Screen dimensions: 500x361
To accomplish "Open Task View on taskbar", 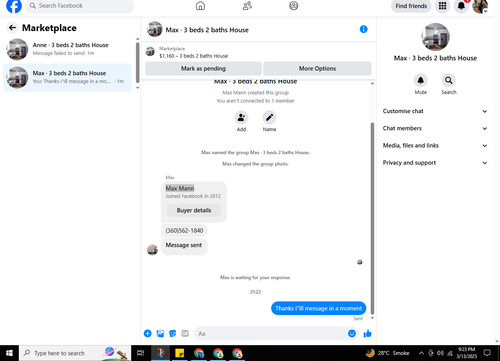I will pyautogui.click(x=141, y=353).
